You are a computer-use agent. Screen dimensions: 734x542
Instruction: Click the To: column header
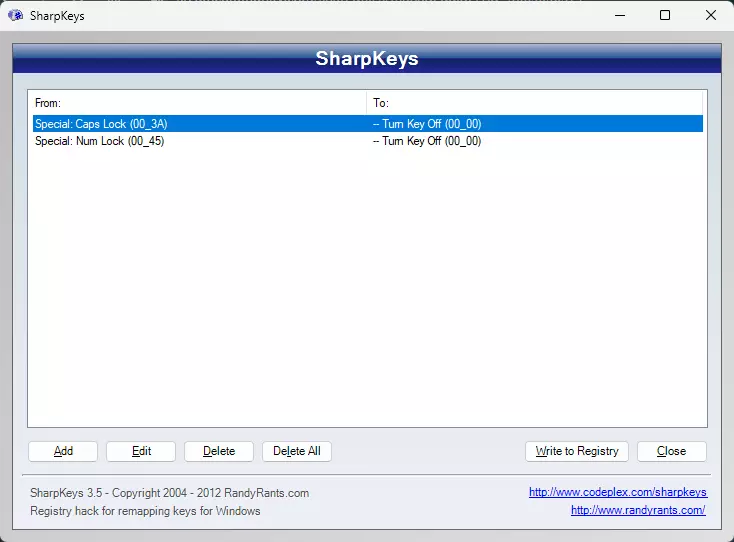pyautogui.click(x=535, y=103)
